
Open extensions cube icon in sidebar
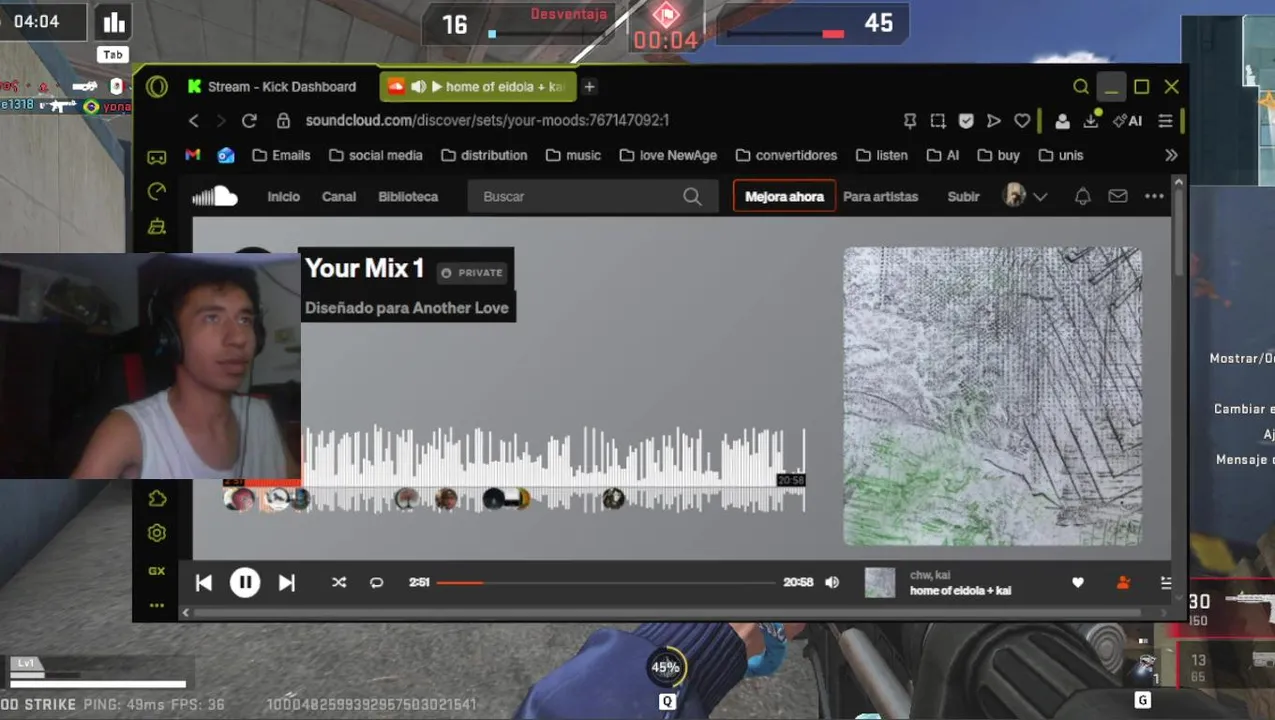(x=157, y=498)
